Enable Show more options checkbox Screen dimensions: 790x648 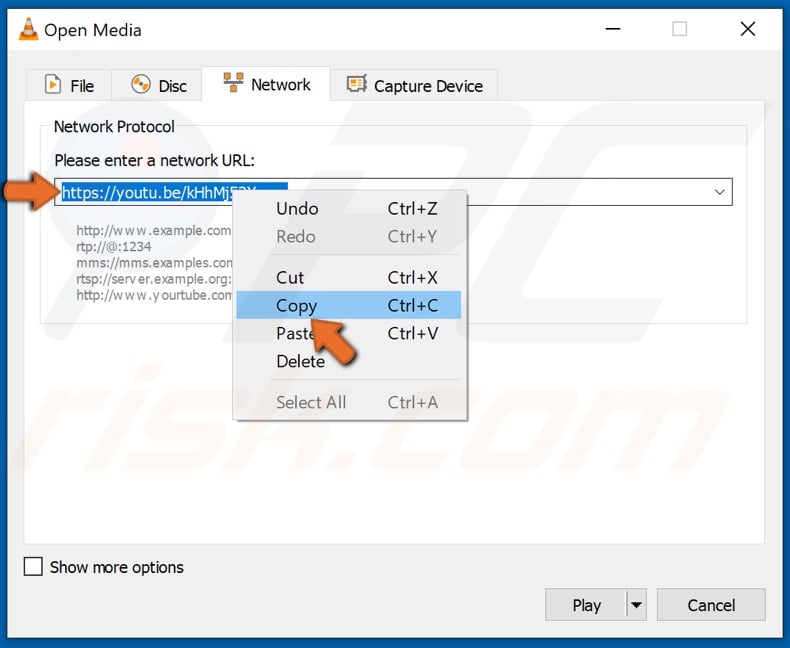click(33, 566)
